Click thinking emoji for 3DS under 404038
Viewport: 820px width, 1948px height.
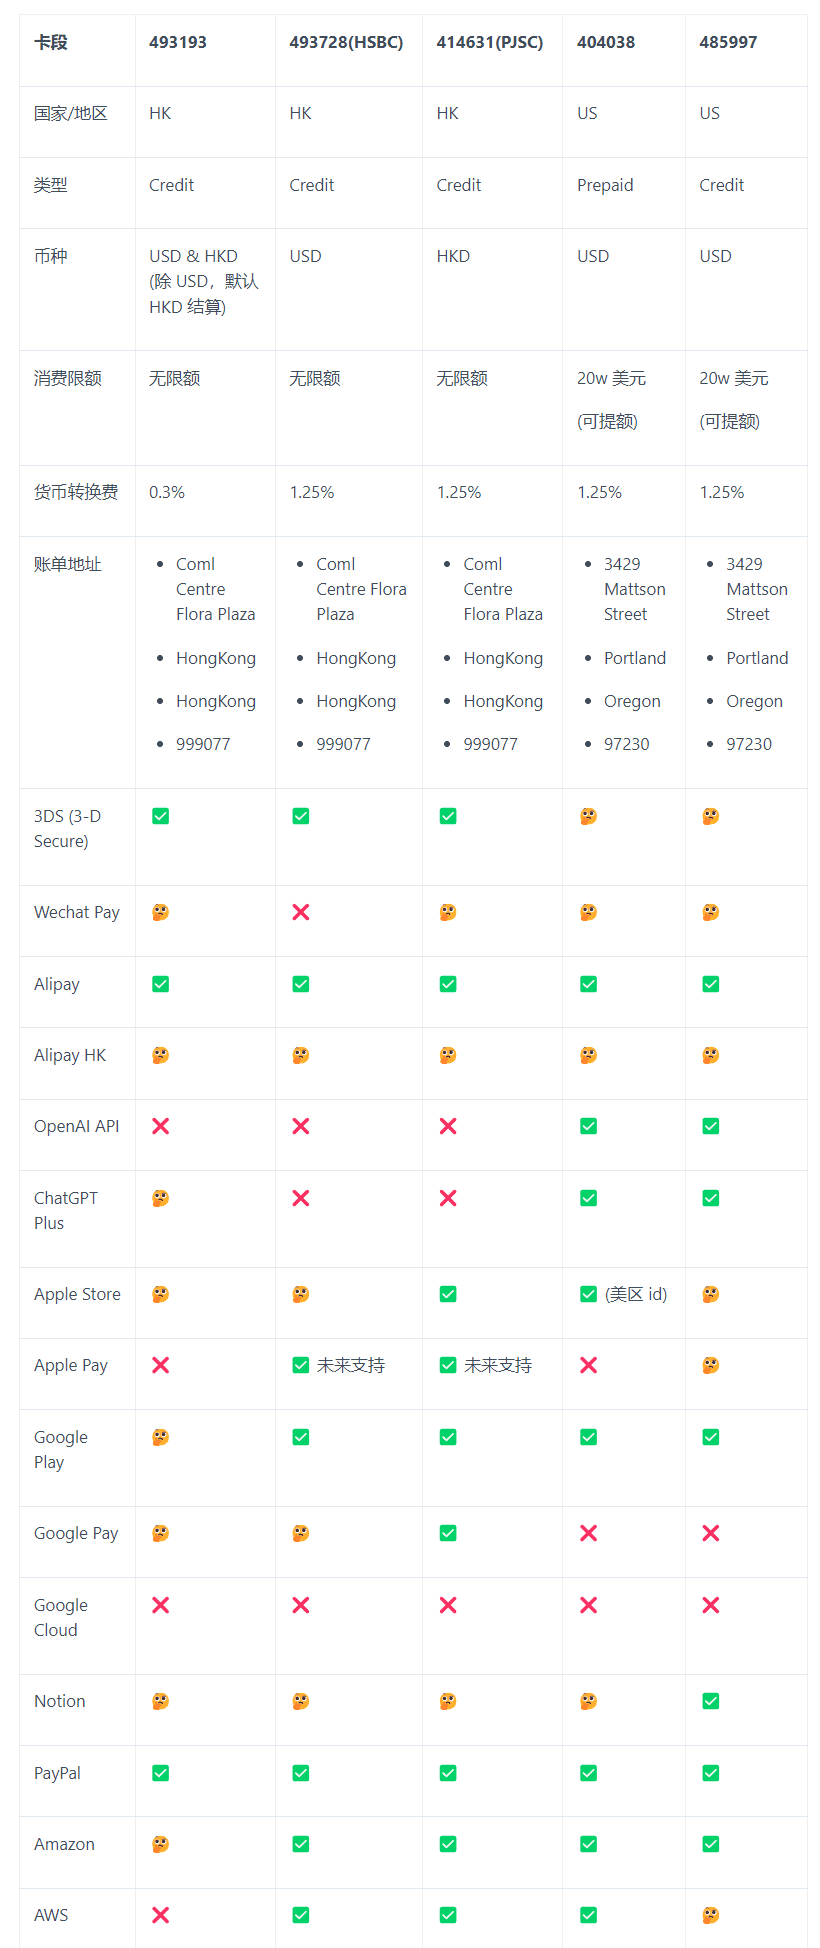coord(589,816)
